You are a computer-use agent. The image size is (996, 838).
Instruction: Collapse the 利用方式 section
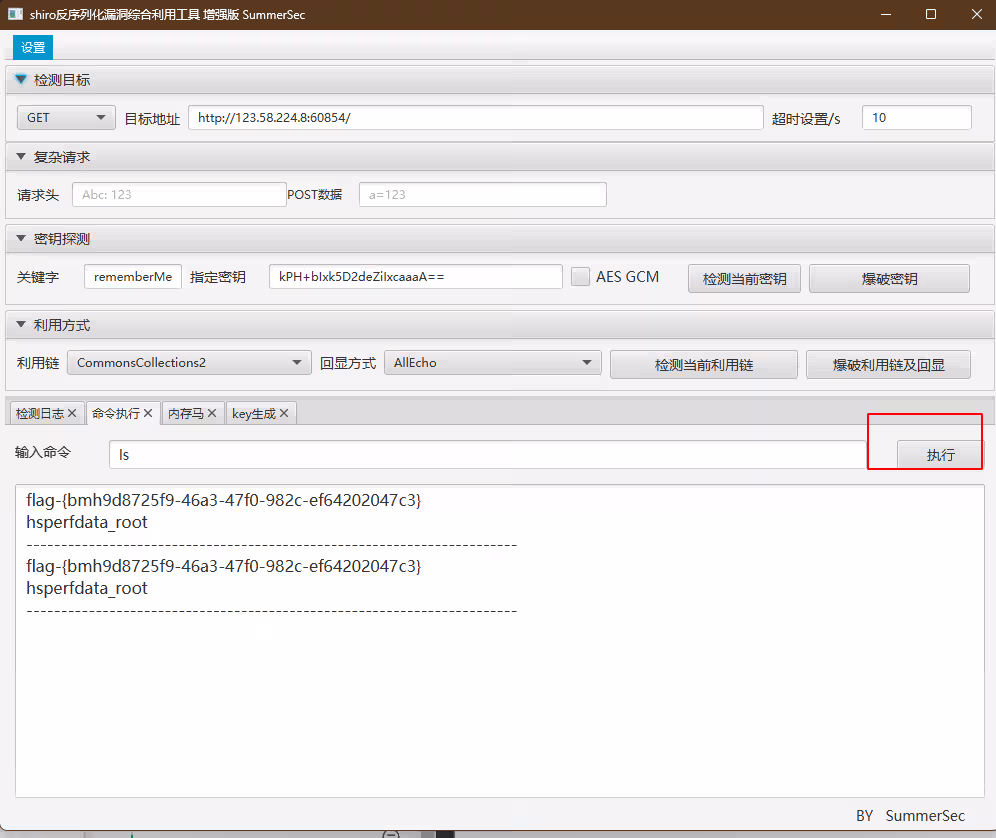[x=21, y=325]
